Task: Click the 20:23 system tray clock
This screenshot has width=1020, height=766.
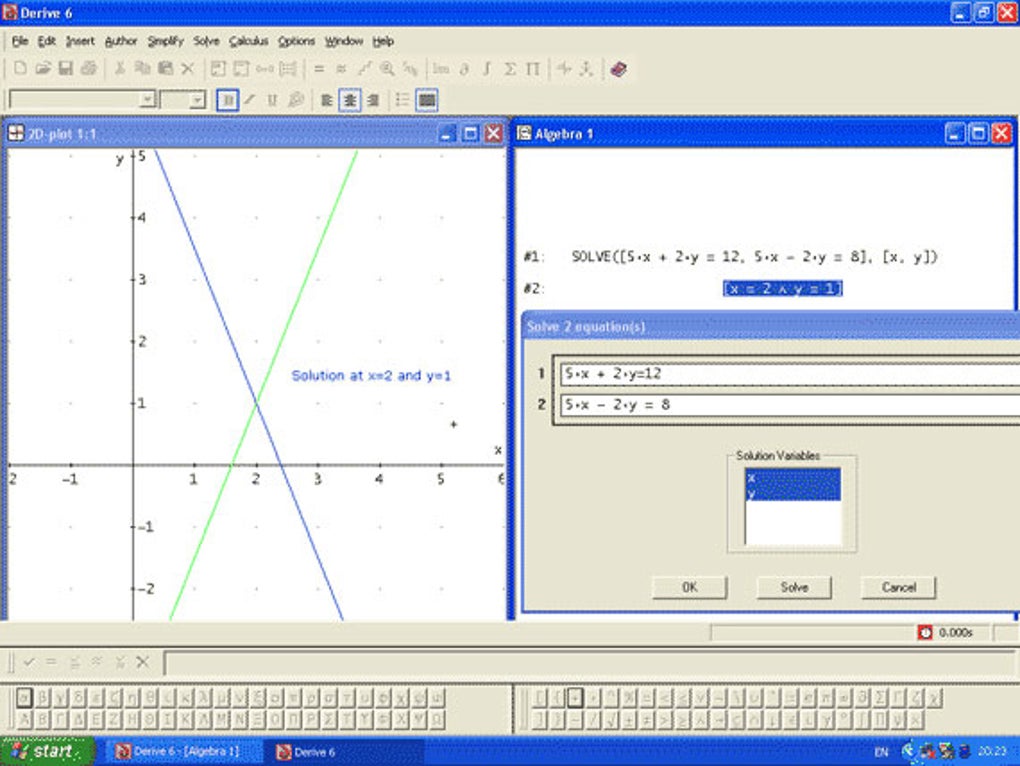Action: coord(991,752)
